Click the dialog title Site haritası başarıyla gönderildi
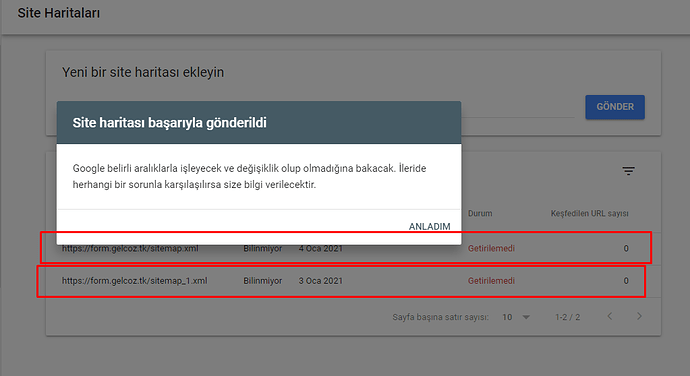 click(x=169, y=123)
